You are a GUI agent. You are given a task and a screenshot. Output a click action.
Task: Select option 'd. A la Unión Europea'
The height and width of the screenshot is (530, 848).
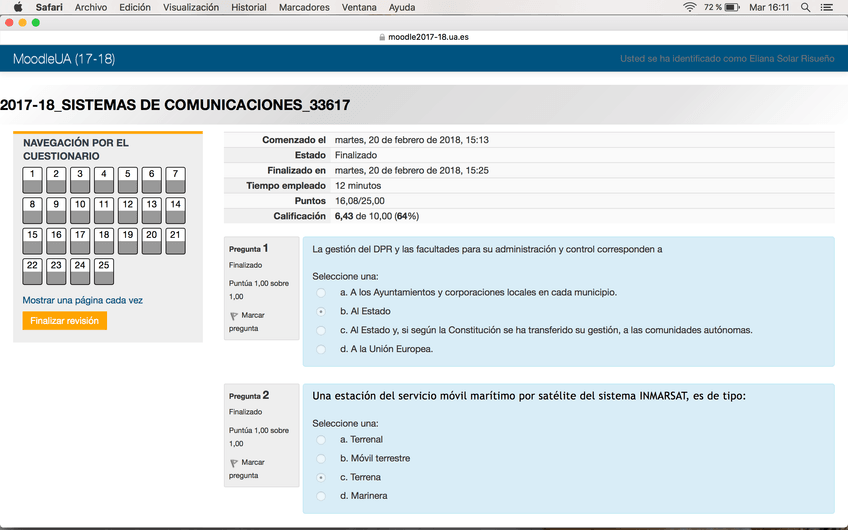coord(321,349)
